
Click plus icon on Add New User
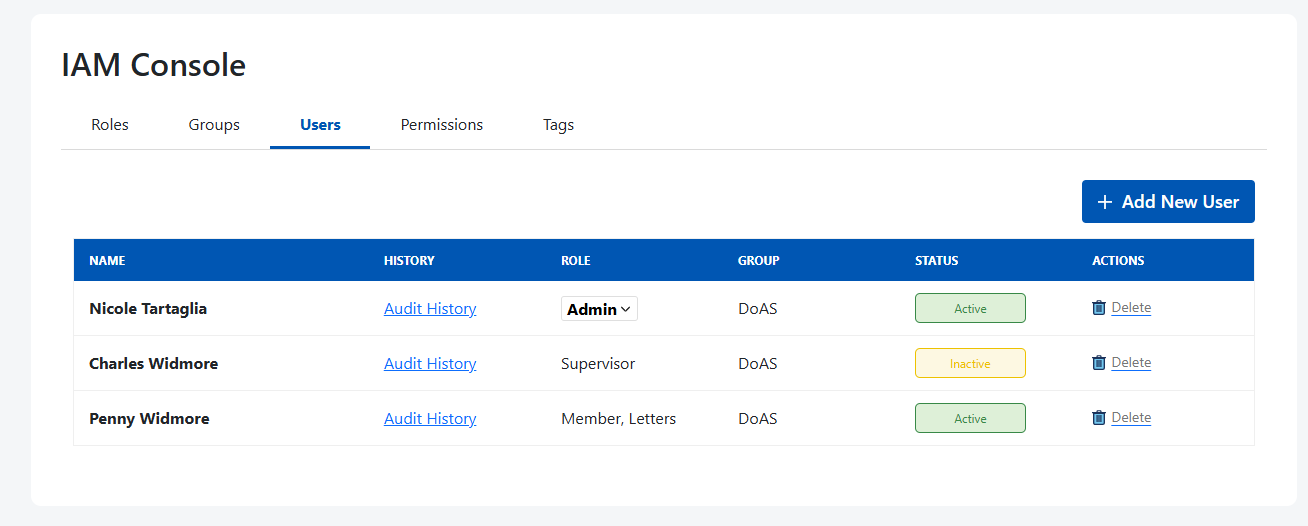1105,202
